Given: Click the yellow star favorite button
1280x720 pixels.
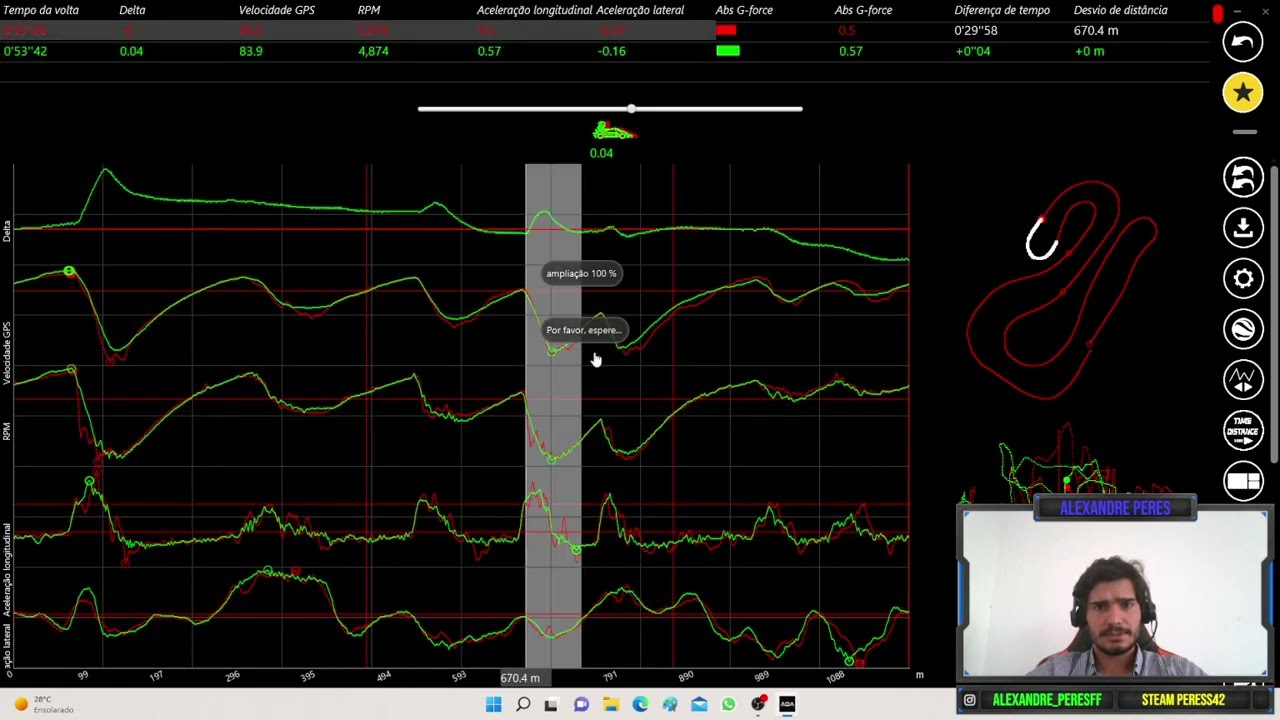Looking at the screenshot, I should [x=1243, y=93].
